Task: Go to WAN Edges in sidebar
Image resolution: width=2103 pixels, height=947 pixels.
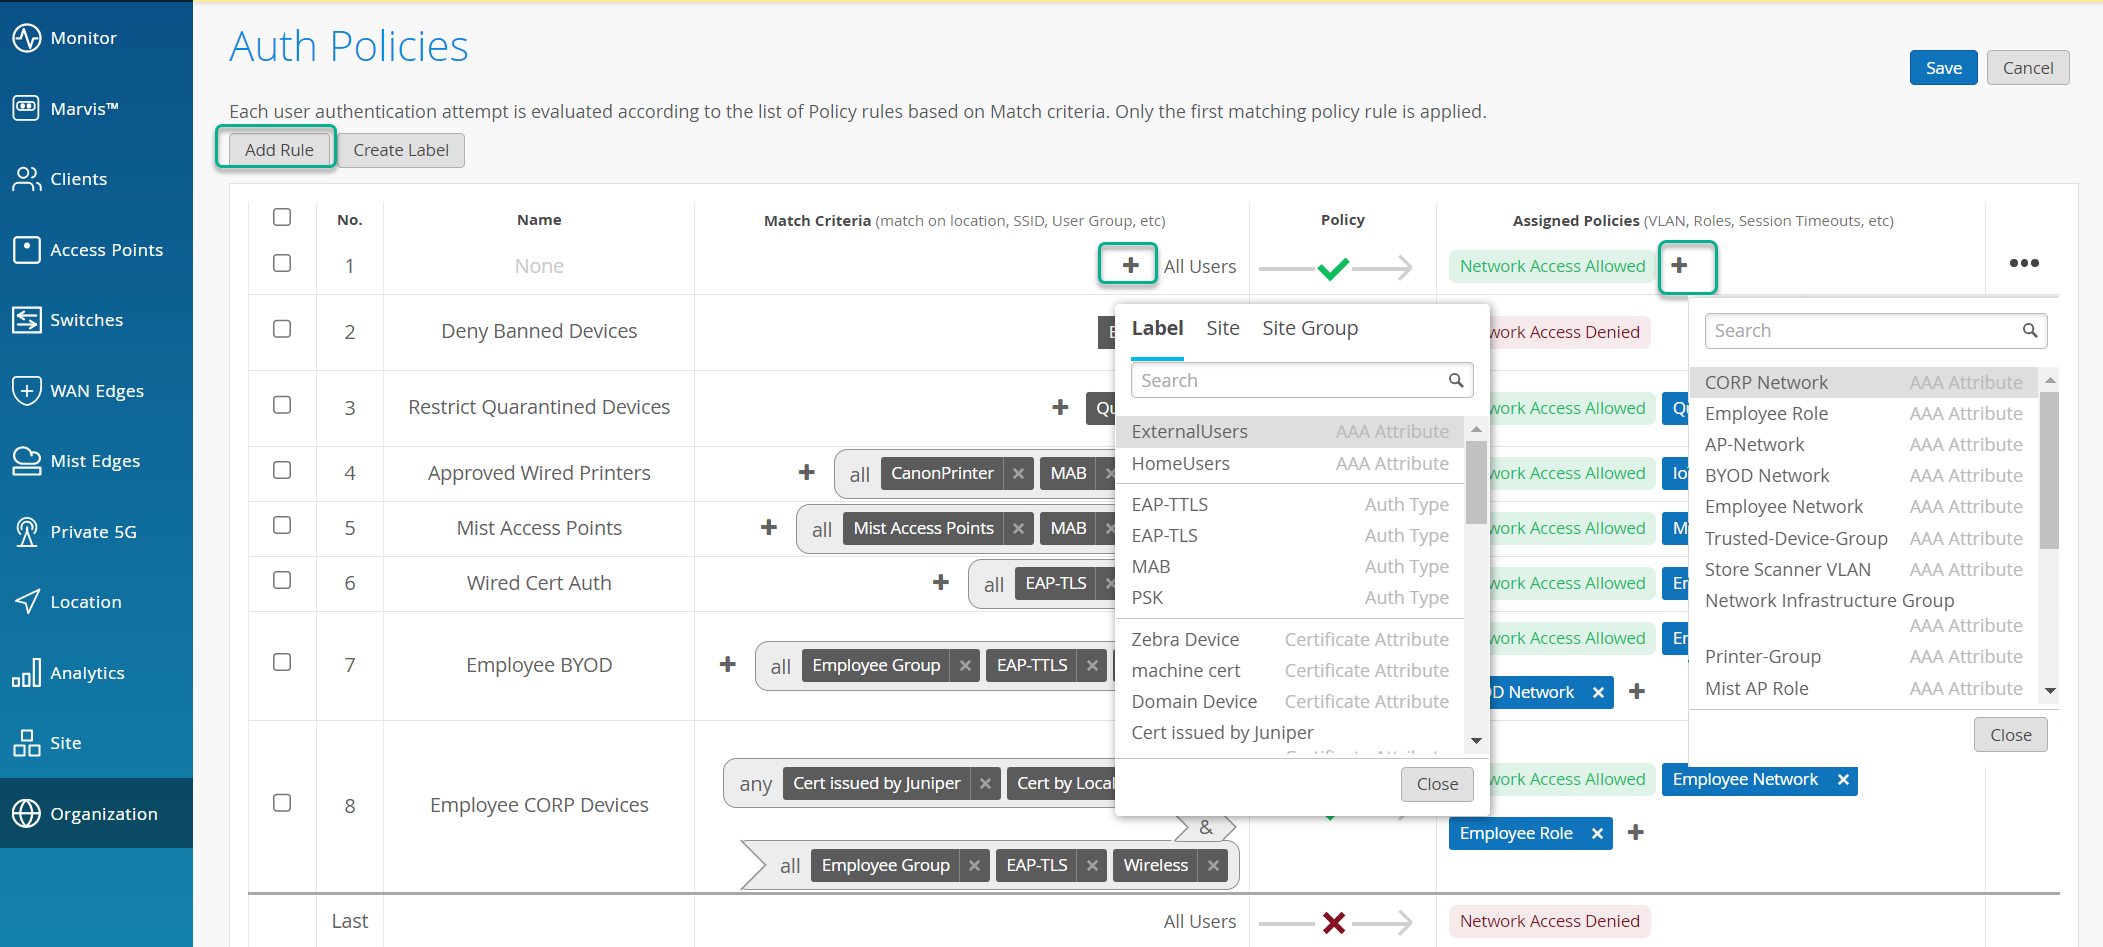Action: (x=96, y=390)
